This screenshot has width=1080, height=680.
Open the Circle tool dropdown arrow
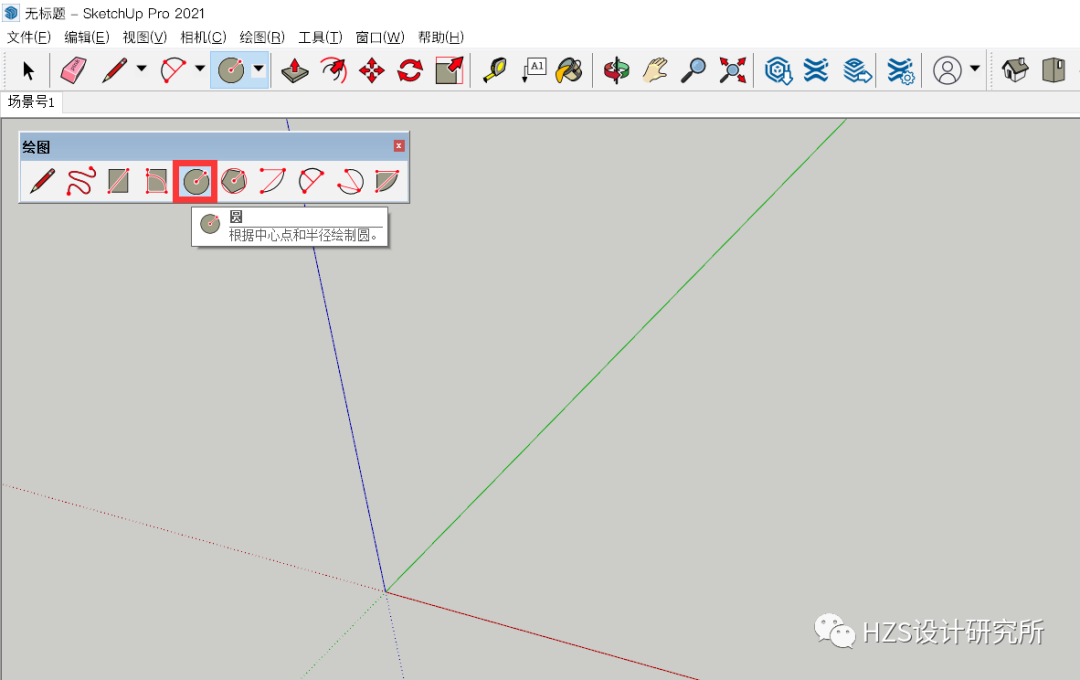point(258,70)
